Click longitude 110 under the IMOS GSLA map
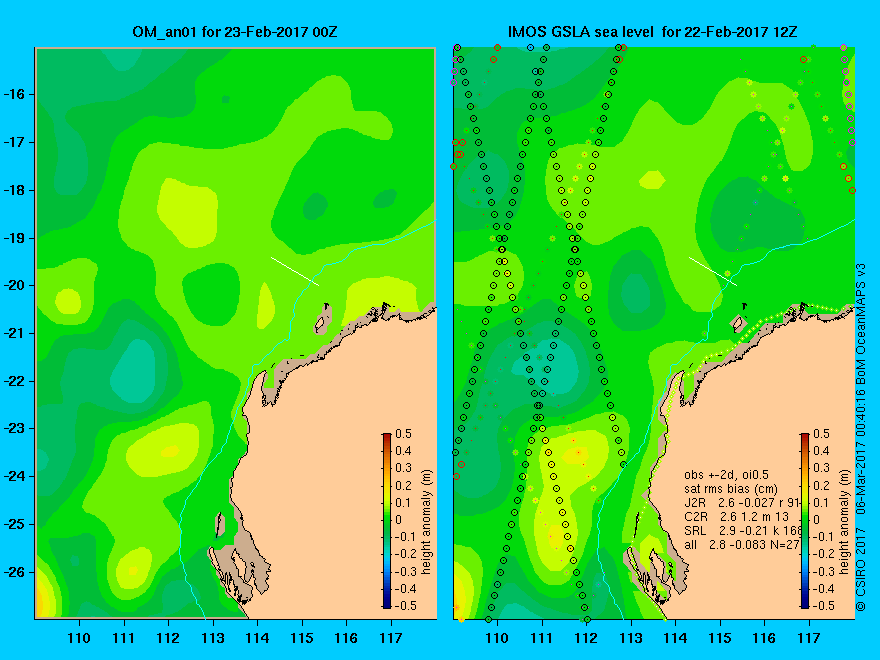880x660 pixels. pos(497,638)
